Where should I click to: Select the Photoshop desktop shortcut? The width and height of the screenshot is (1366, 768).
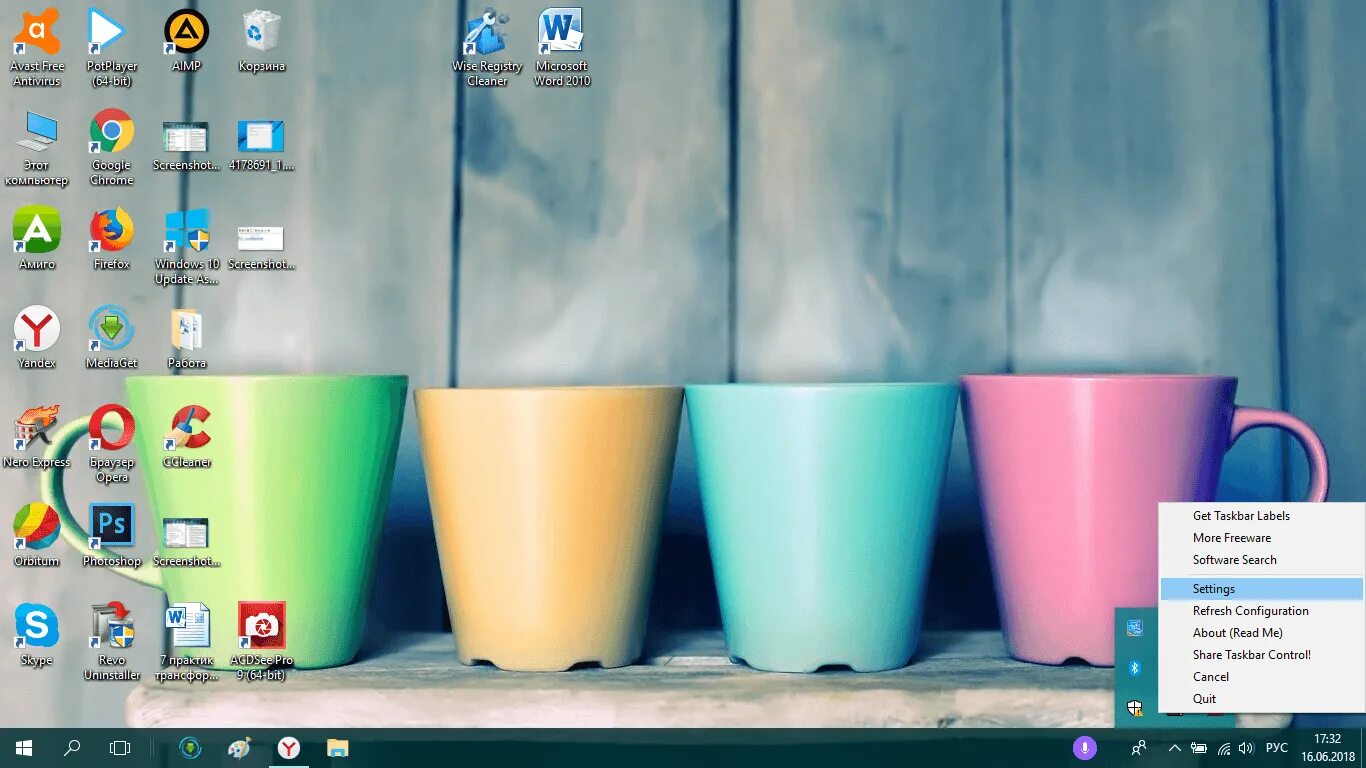112,536
